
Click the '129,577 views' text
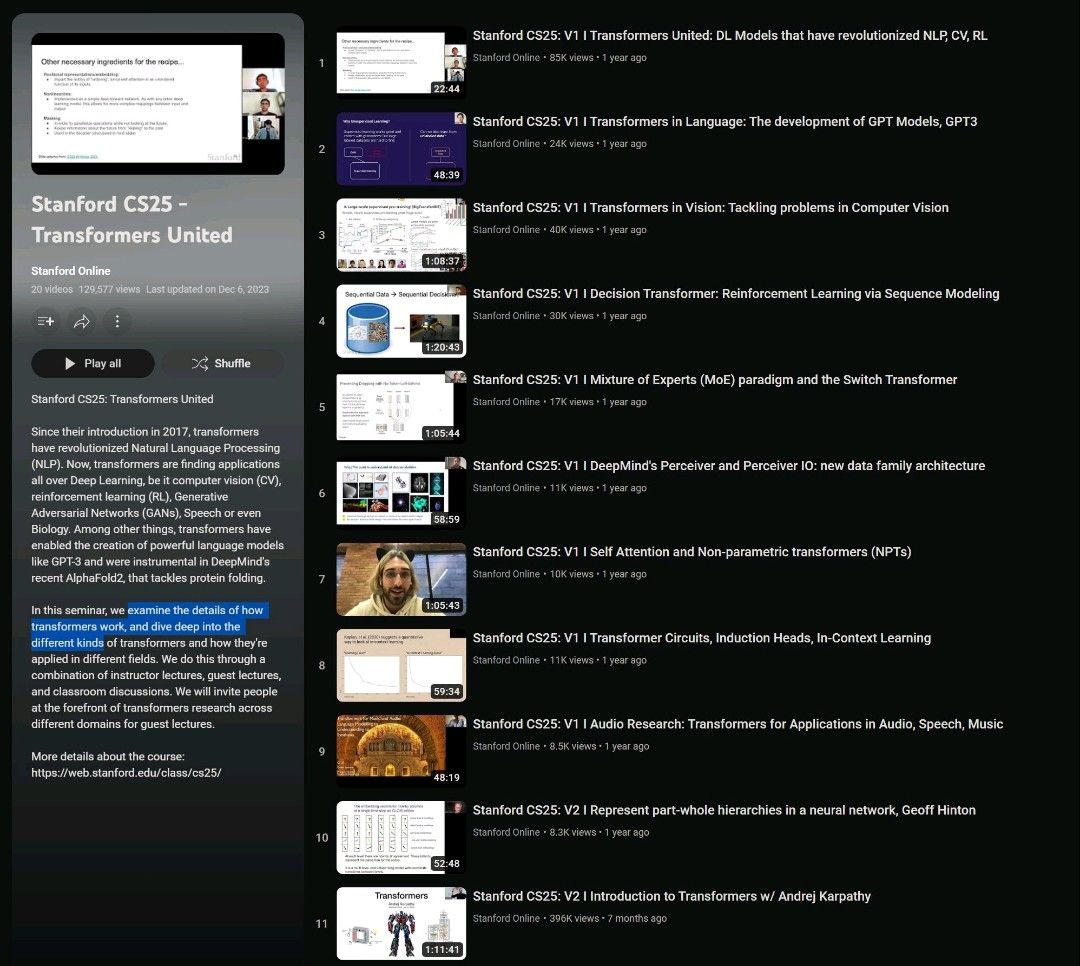(x=109, y=289)
